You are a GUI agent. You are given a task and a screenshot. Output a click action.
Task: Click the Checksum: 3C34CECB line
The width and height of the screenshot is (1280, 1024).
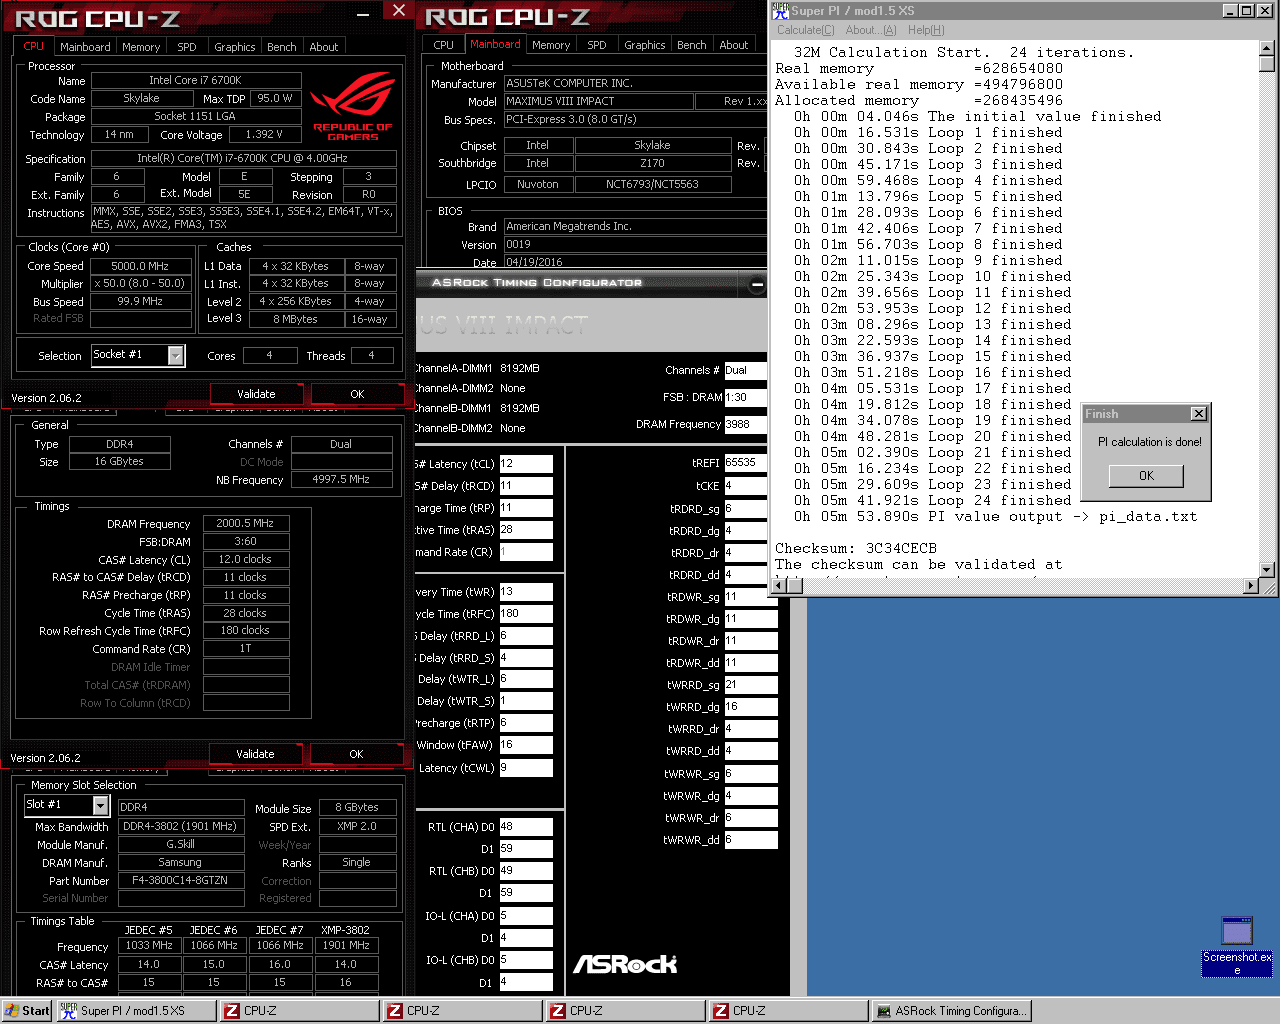856,548
